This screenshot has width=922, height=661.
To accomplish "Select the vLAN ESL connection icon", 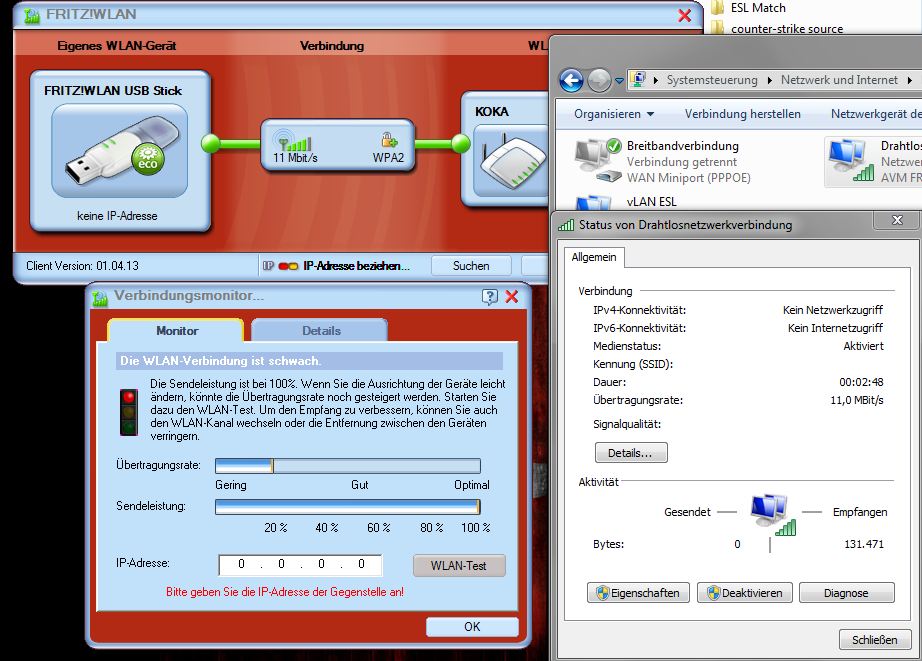I will pos(594,203).
